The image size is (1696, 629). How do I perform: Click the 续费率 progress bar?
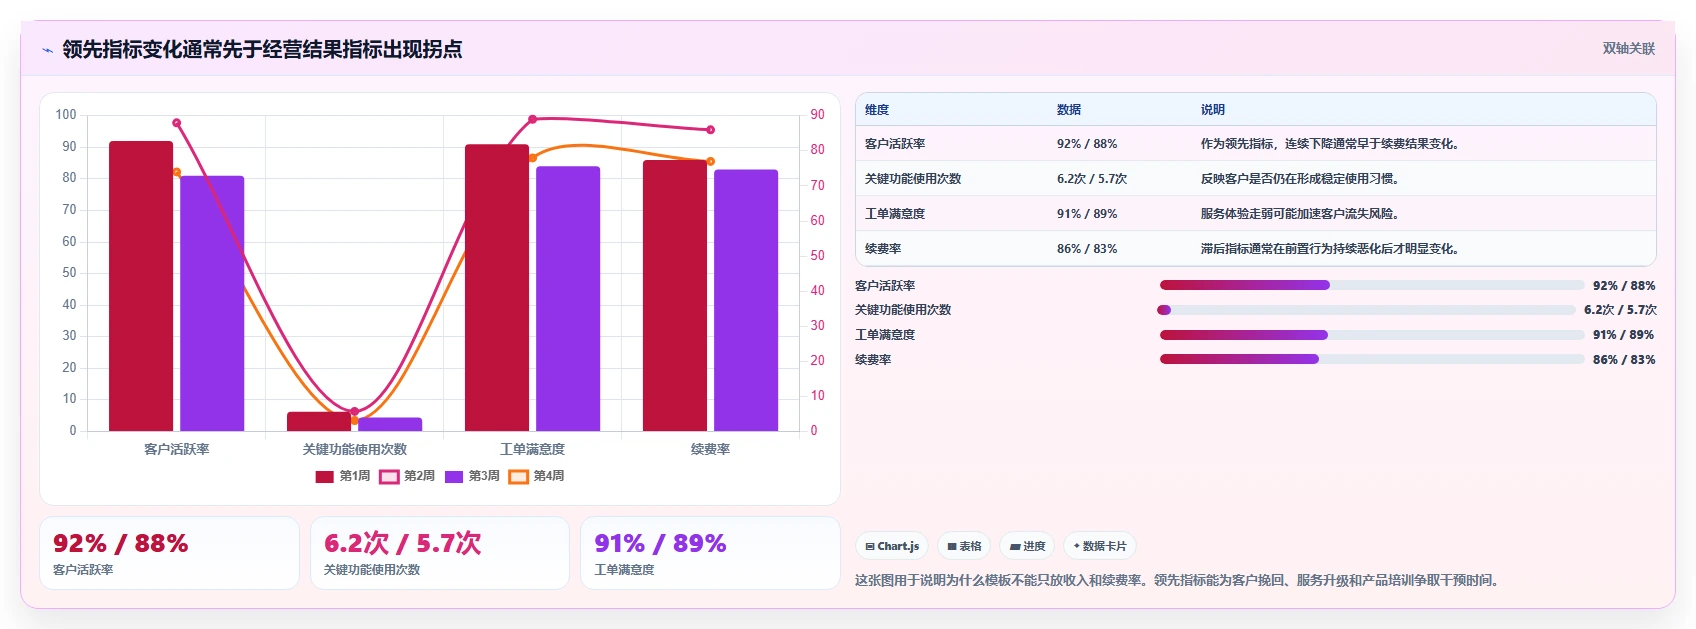coord(1372,360)
